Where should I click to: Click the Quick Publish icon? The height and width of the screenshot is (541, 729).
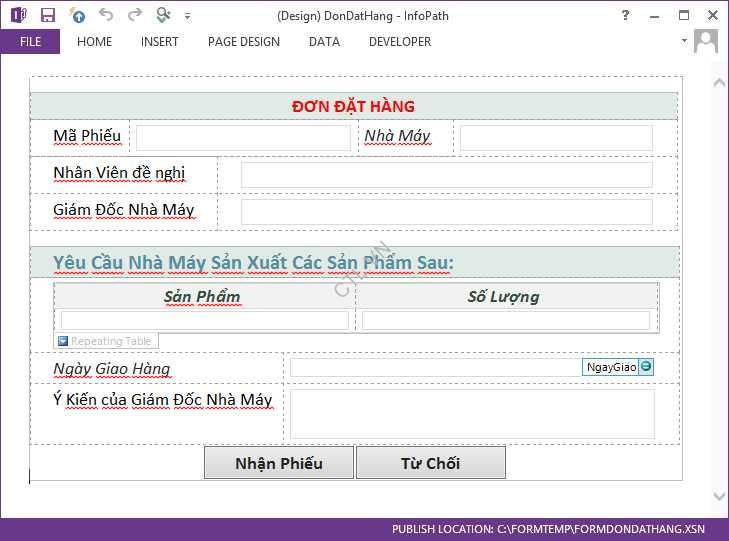tap(77, 15)
